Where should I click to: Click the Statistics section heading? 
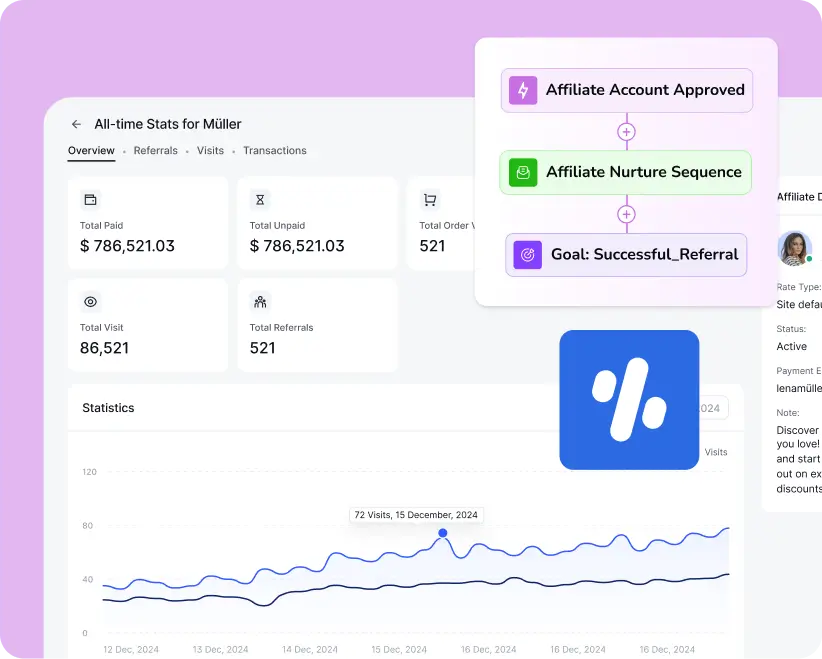pos(108,408)
